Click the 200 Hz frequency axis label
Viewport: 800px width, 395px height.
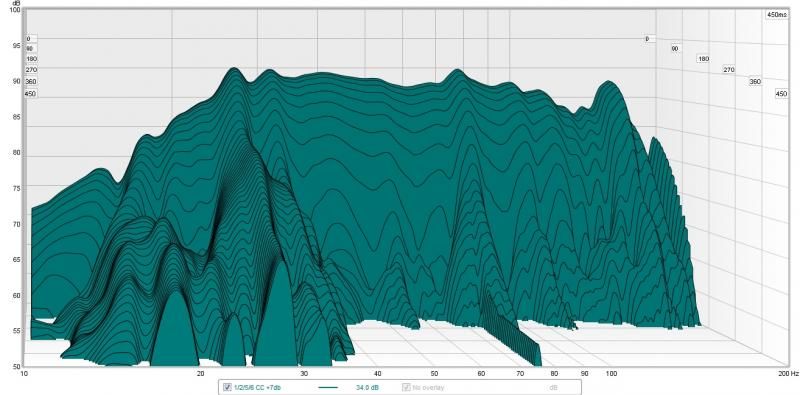(x=788, y=374)
